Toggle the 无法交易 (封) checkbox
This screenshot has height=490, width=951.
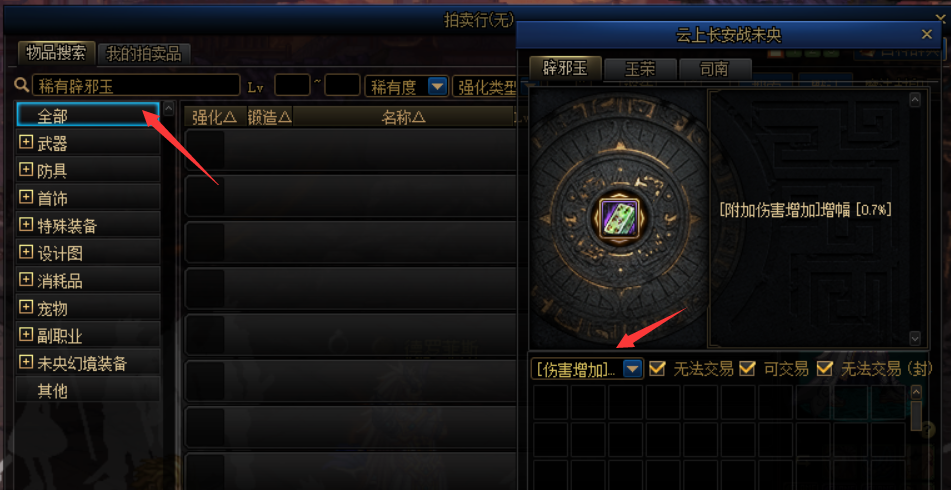(824, 368)
